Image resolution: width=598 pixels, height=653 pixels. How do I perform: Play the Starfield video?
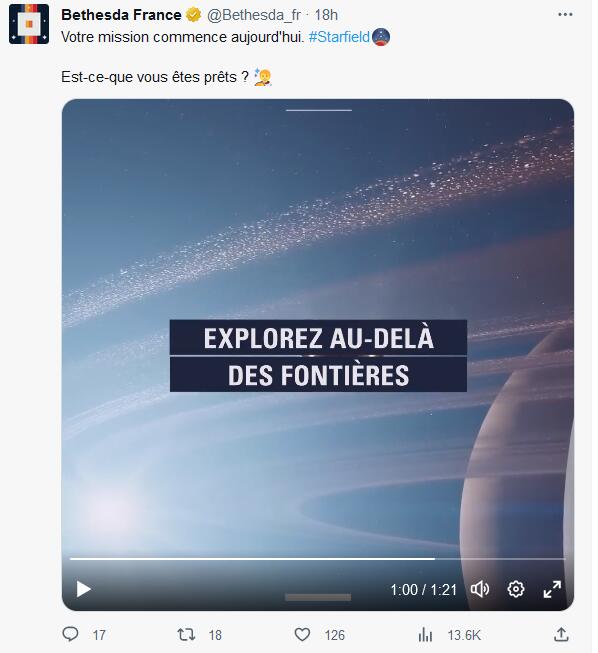pyautogui.click(x=84, y=589)
